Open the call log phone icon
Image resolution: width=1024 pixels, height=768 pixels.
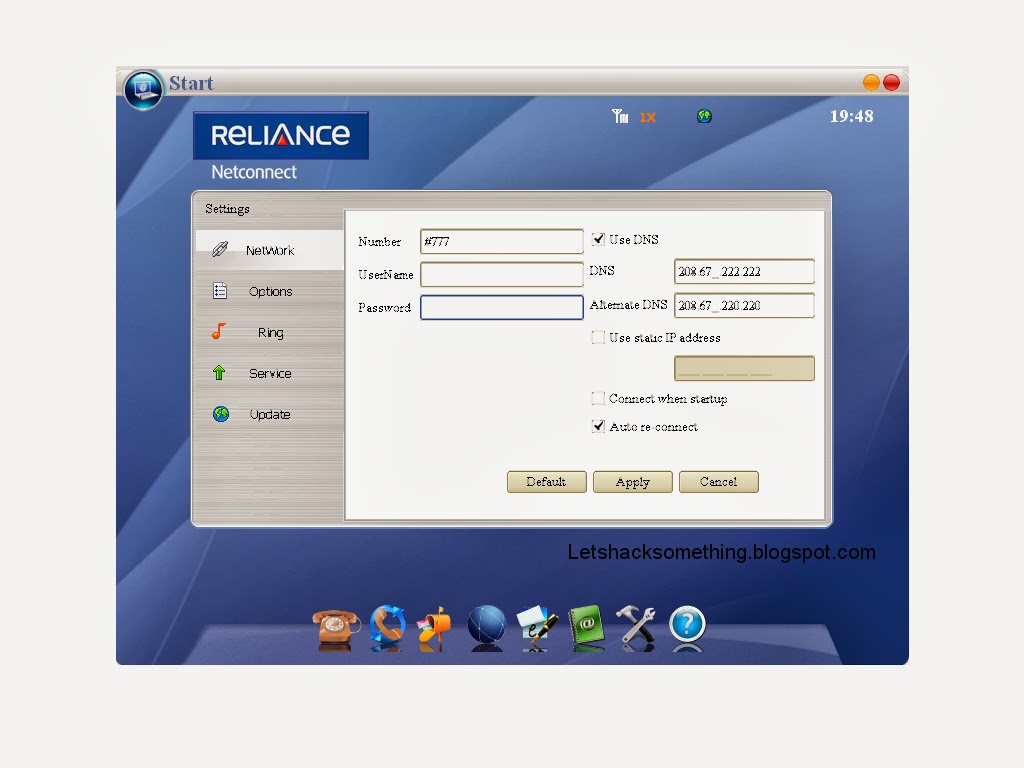pyautogui.click(x=388, y=627)
